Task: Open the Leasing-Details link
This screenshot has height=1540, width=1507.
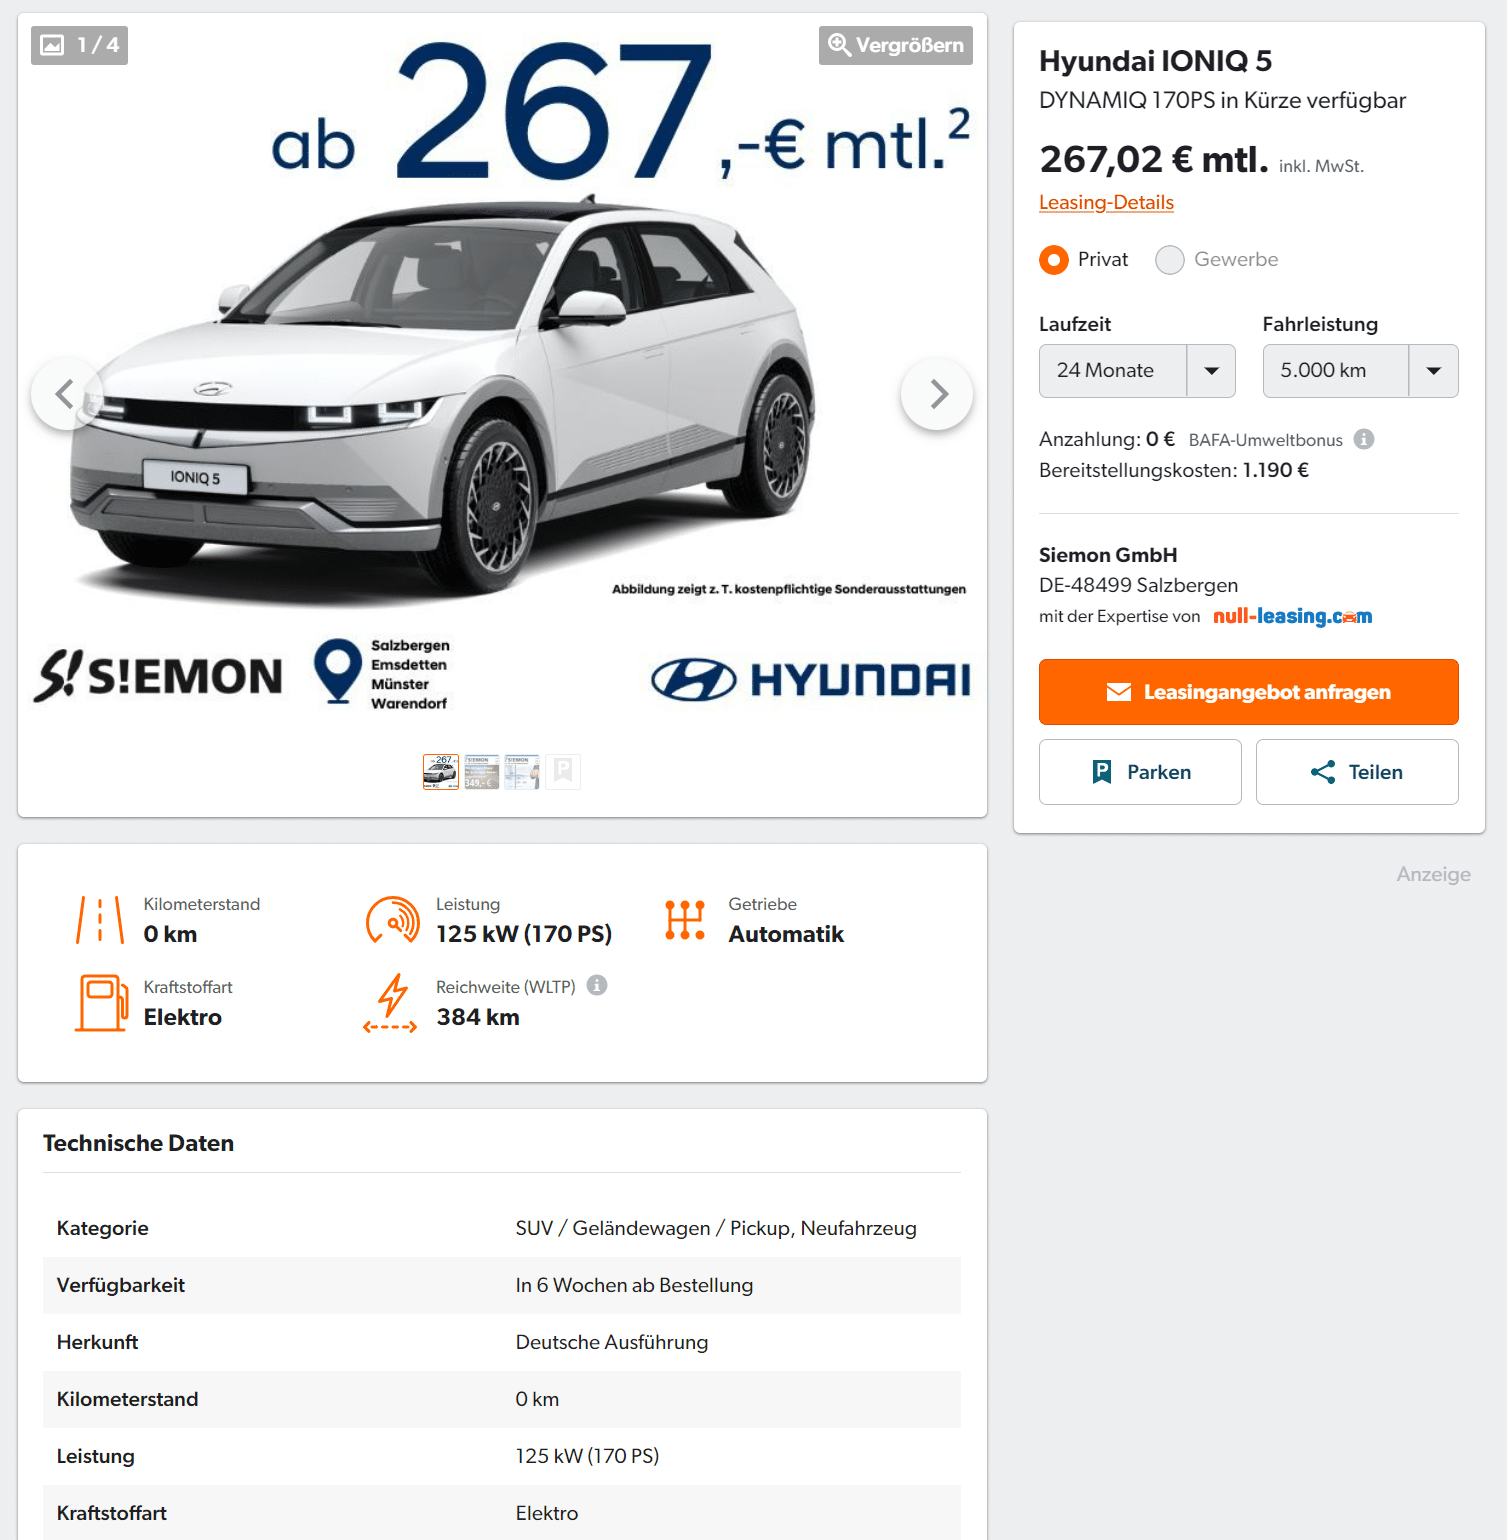Action: 1106,202
